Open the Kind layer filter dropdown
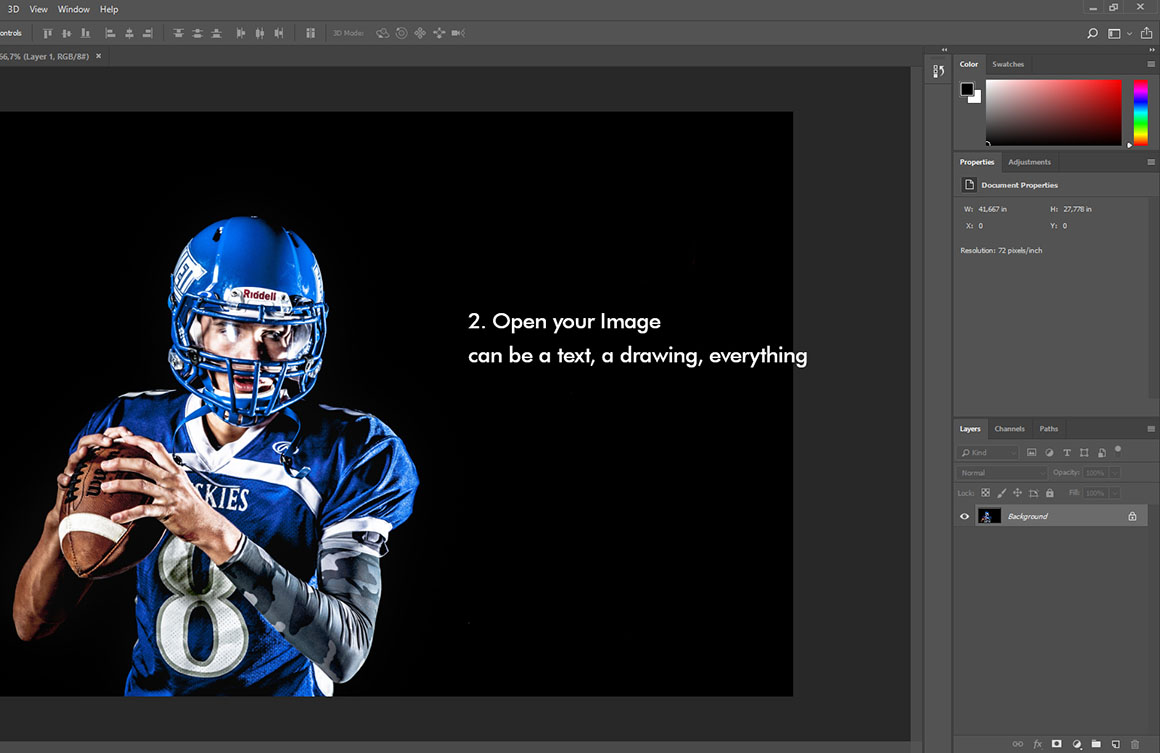The width and height of the screenshot is (1160, 753). tap(988, 453)
